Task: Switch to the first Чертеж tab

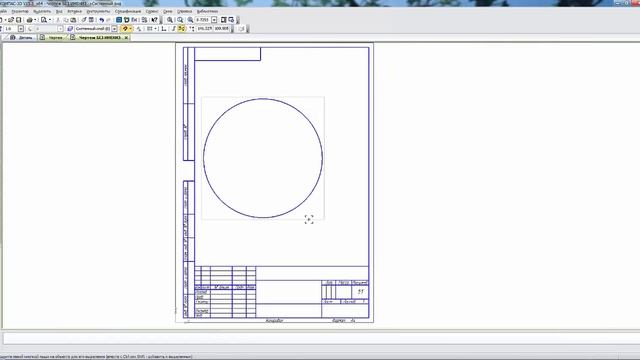Action: 52,38
